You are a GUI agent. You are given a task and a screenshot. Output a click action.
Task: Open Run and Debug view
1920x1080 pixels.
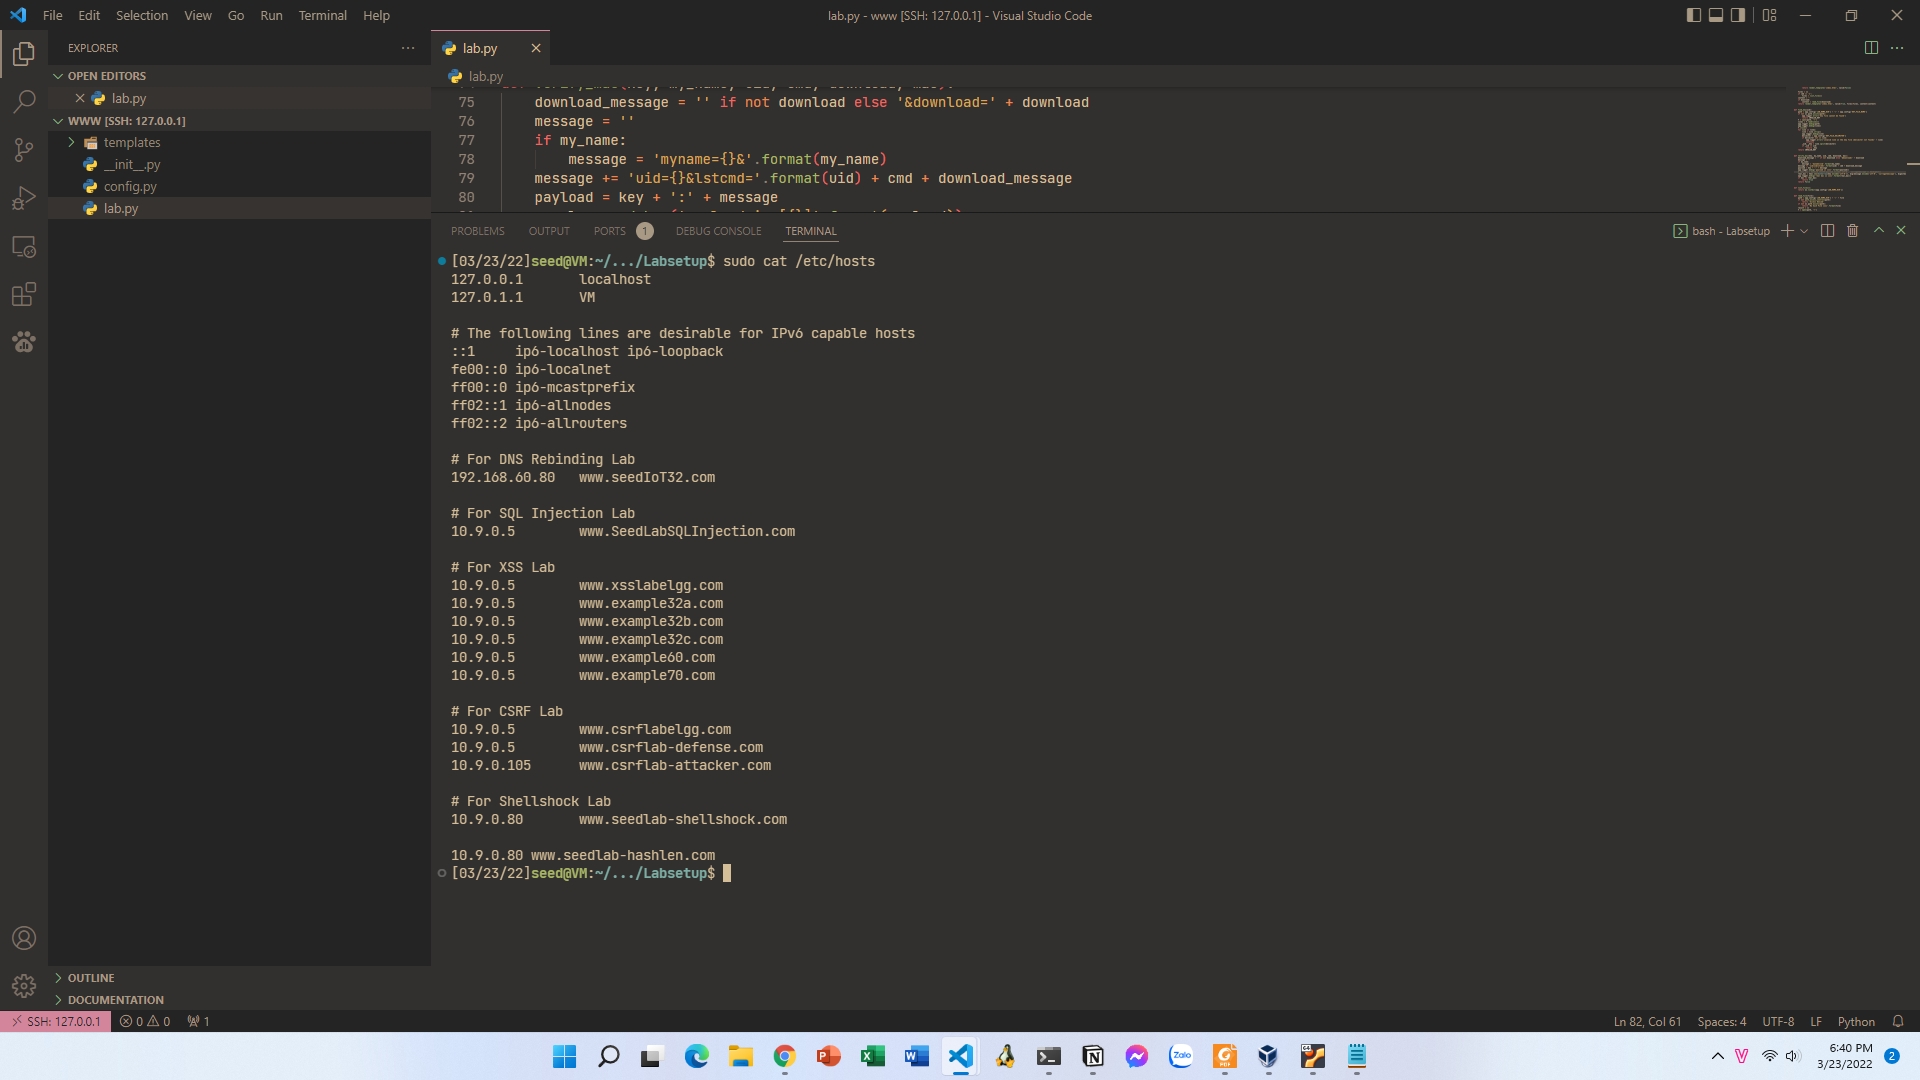[24, 198]
